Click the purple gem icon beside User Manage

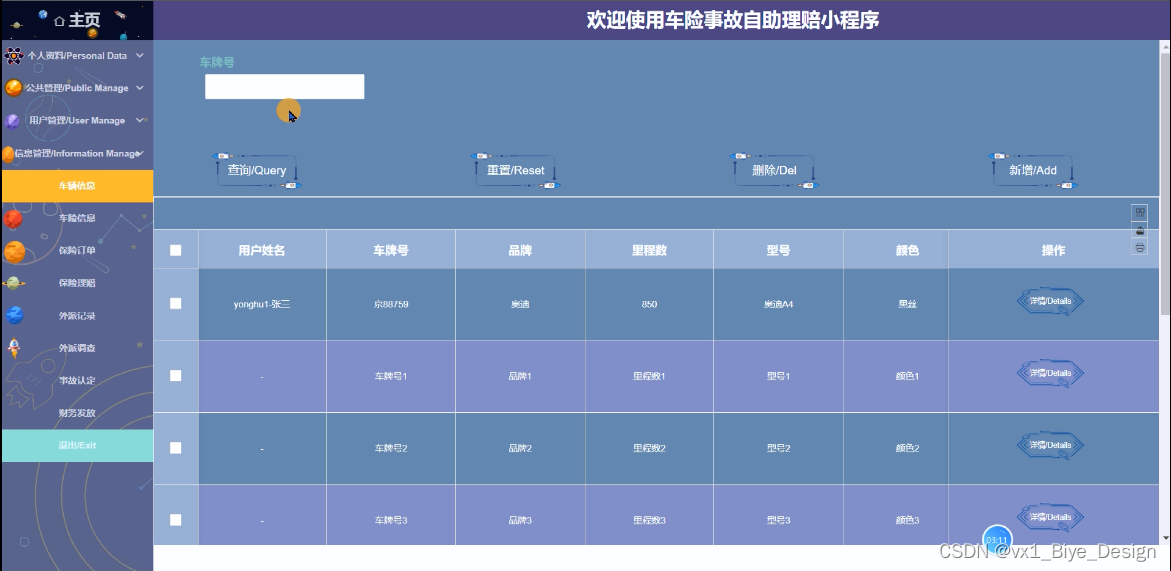pyautogui.click(x=13, y=121)
